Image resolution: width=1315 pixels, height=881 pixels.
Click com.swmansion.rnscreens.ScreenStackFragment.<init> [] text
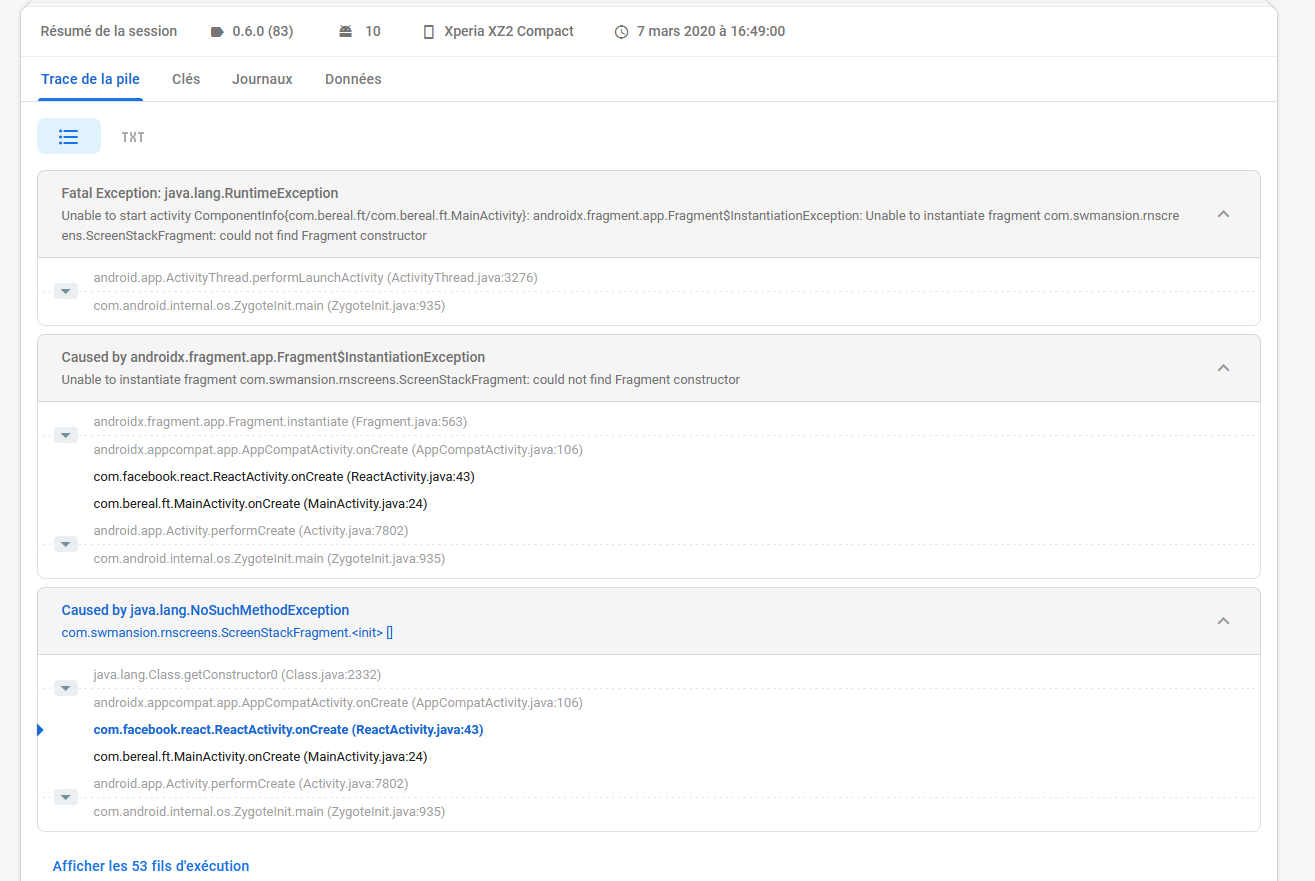227,633
